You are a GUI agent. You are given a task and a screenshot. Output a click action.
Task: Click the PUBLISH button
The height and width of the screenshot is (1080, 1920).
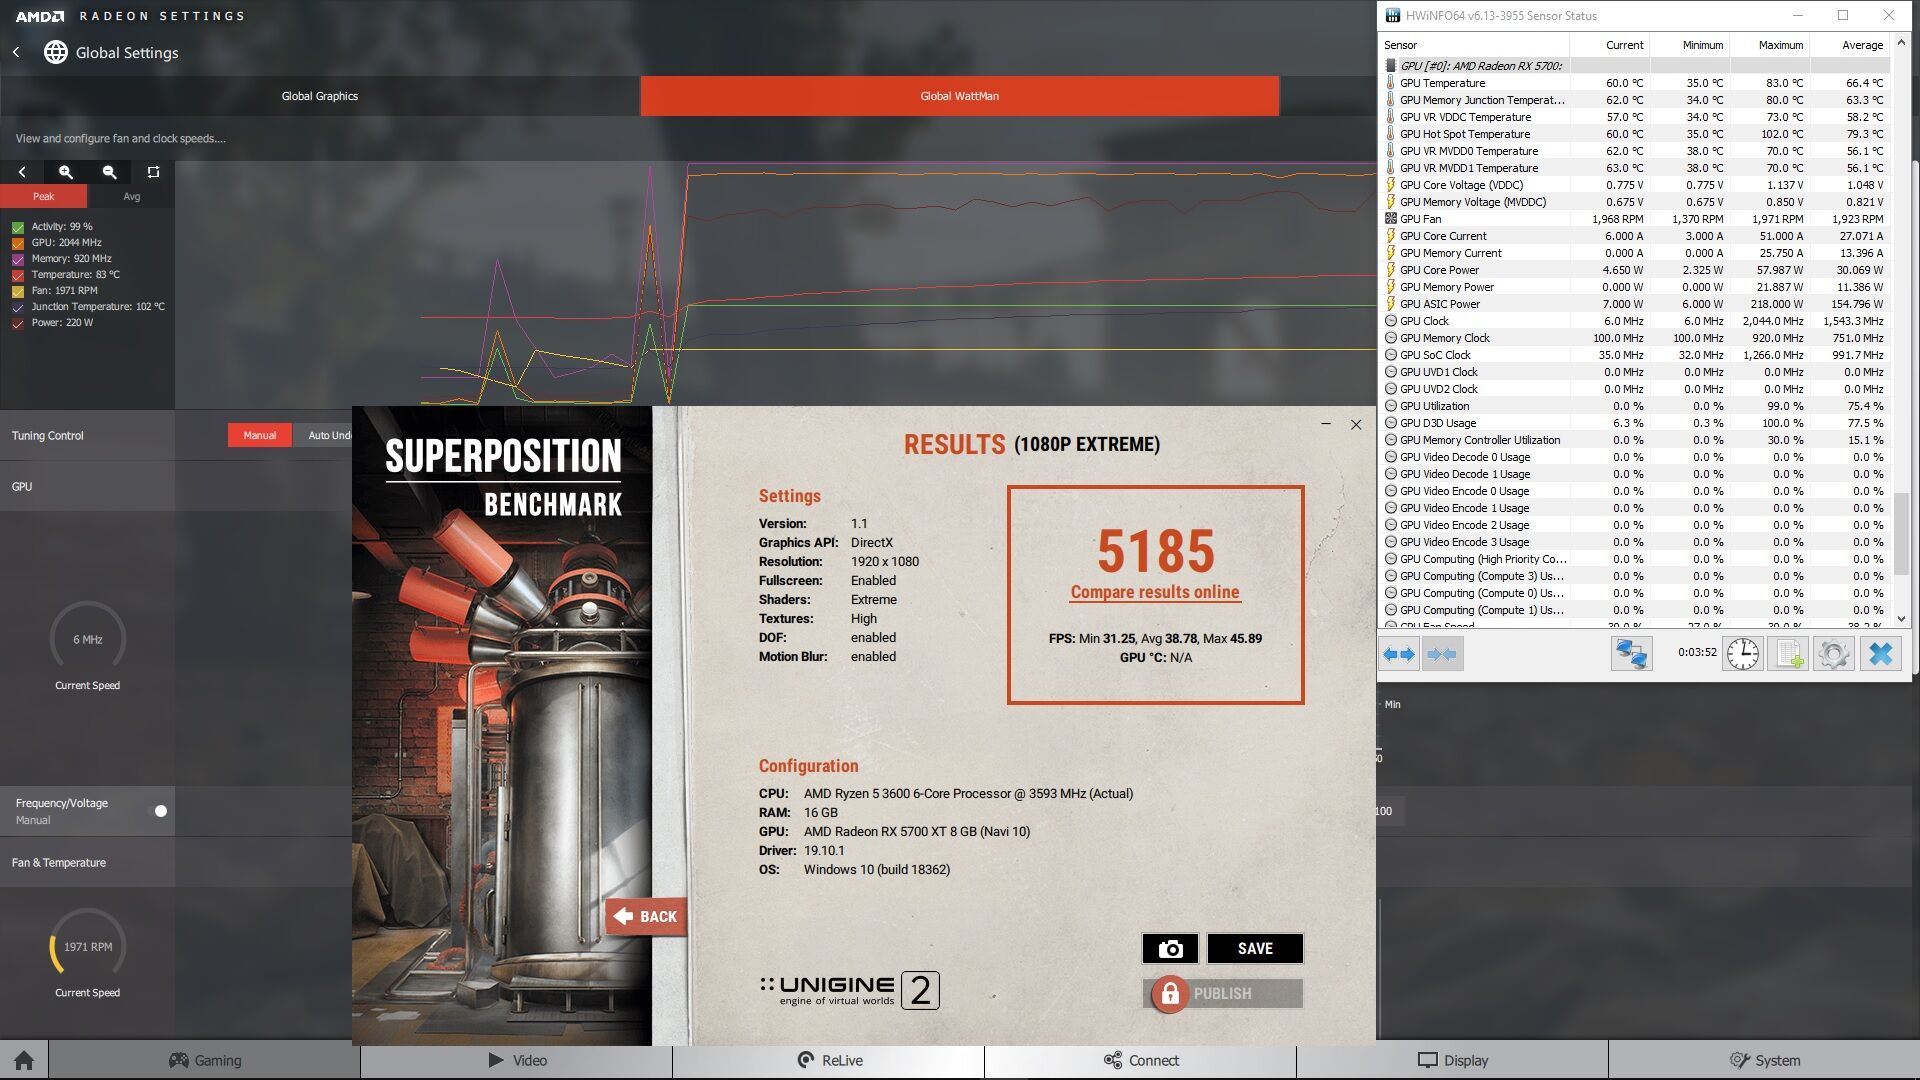[x=1223, y=993]
